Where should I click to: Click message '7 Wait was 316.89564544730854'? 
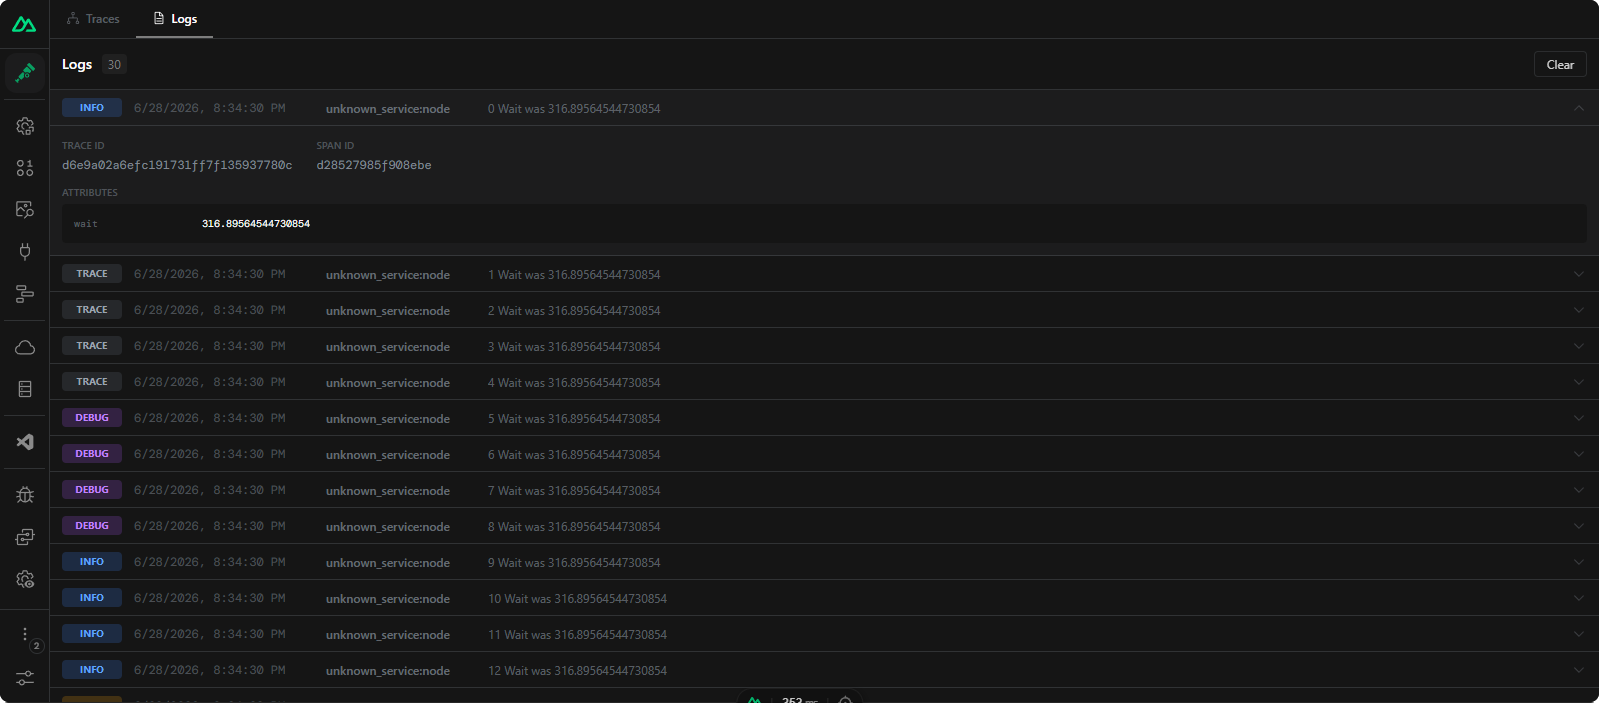click(x=574, y=491)
